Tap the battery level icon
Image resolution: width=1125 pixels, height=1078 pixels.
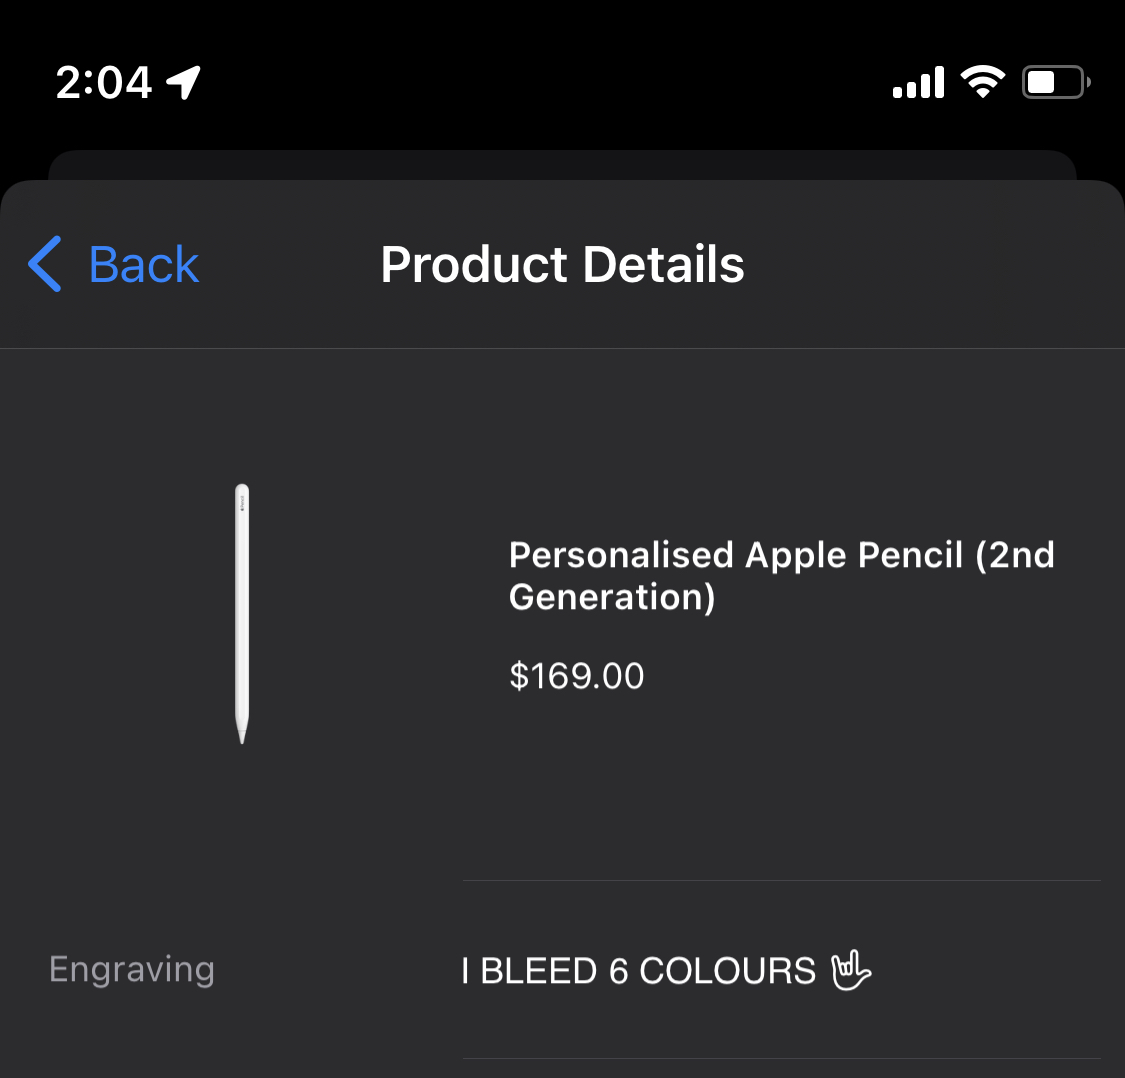pyautogui.click(x=1054, y=82)
